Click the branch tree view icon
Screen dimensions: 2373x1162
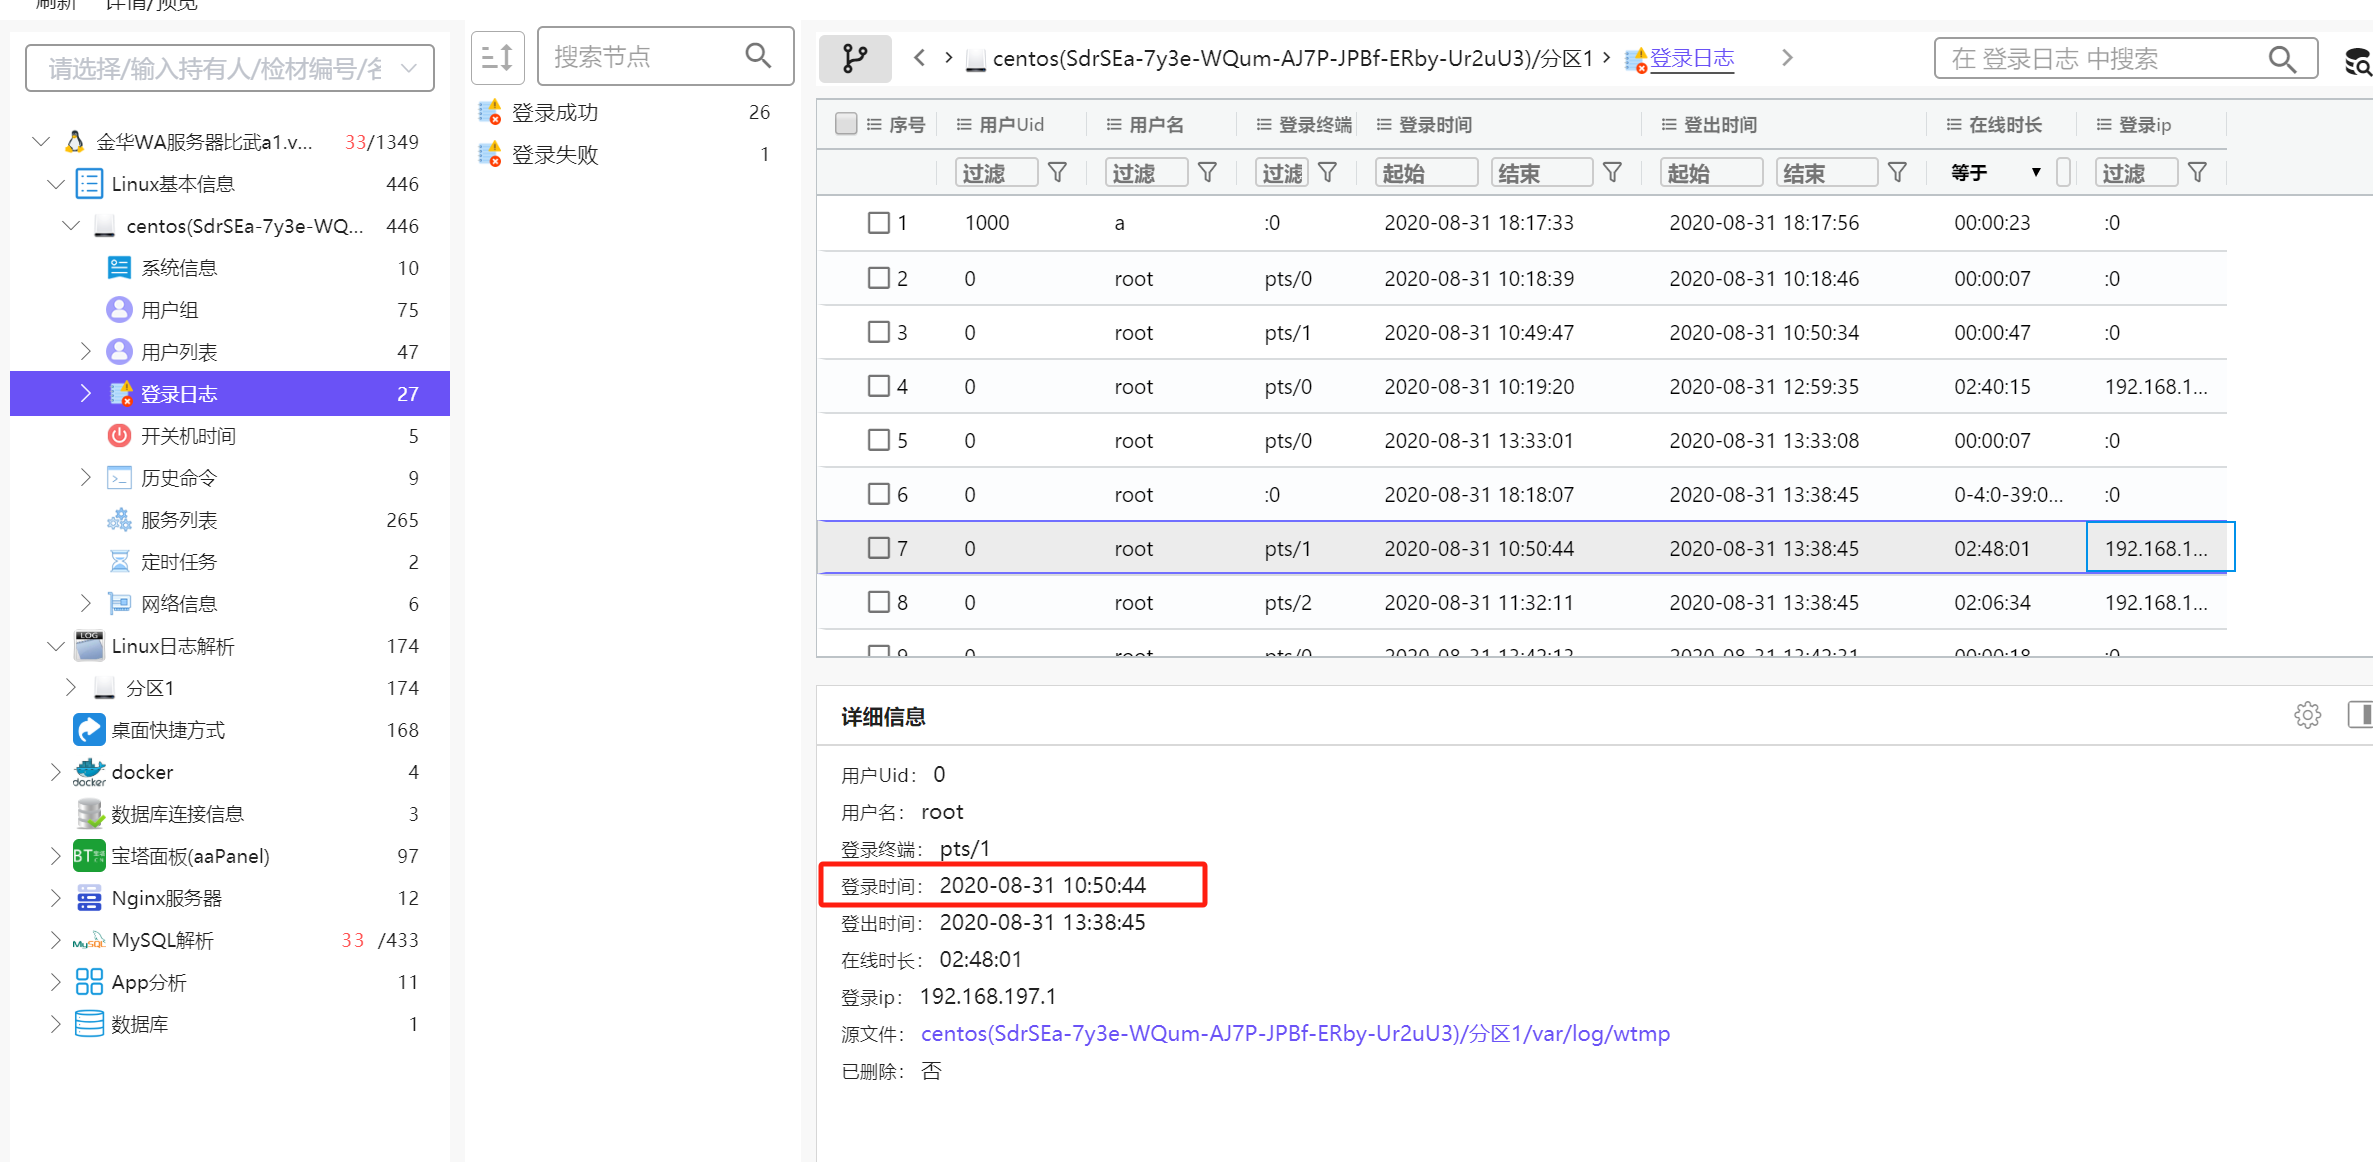[854, 58]
